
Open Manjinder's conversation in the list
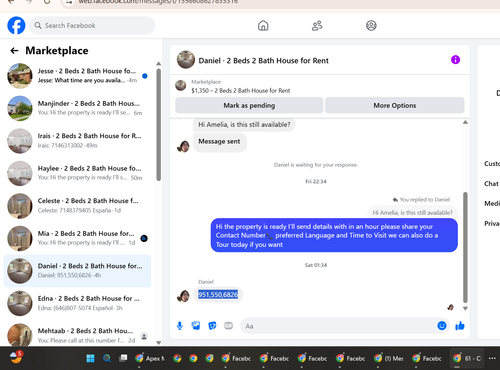pyautogui.click(x=77, y=108)
